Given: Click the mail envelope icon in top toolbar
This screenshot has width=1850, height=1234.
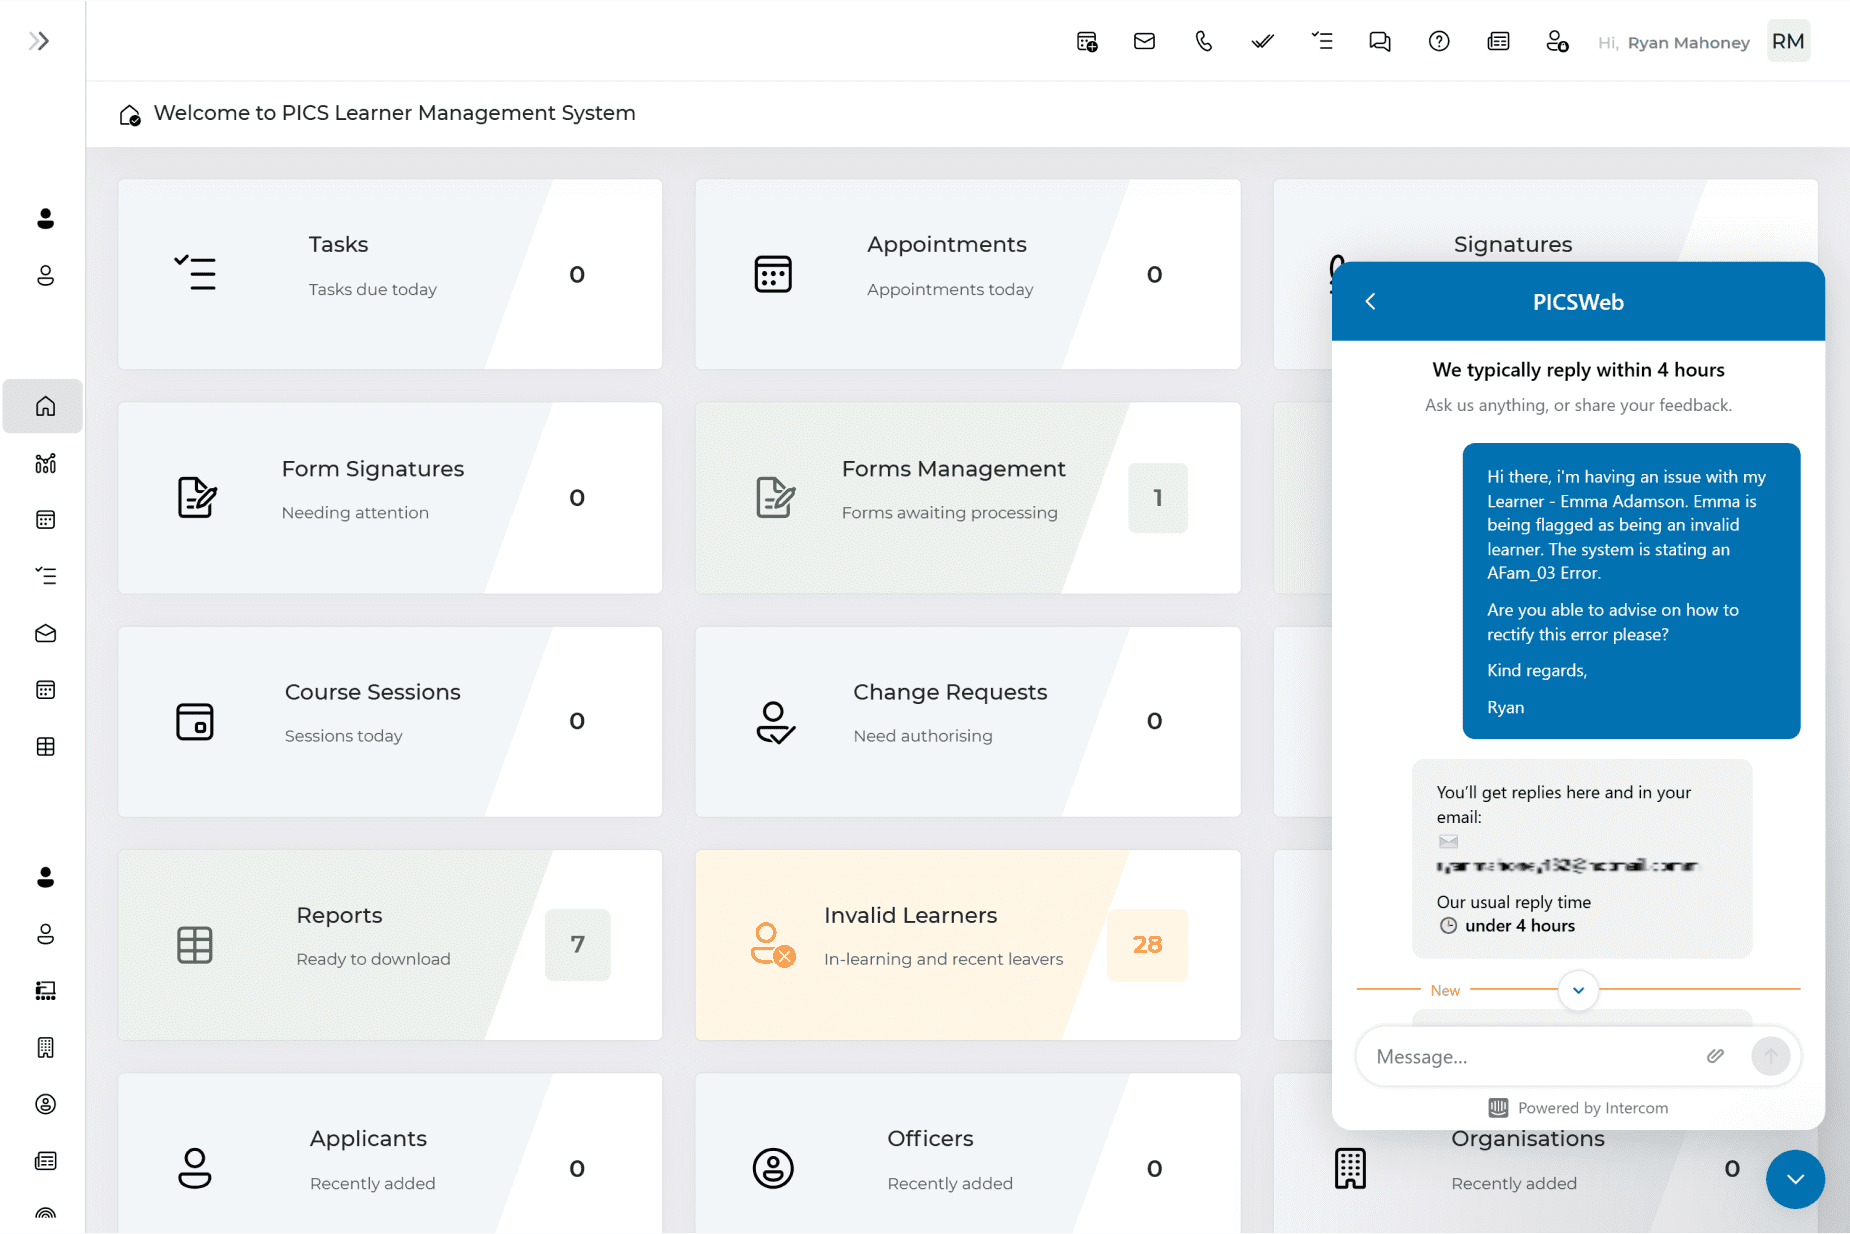Looking at the screenshot, I should pos(1144,41).
